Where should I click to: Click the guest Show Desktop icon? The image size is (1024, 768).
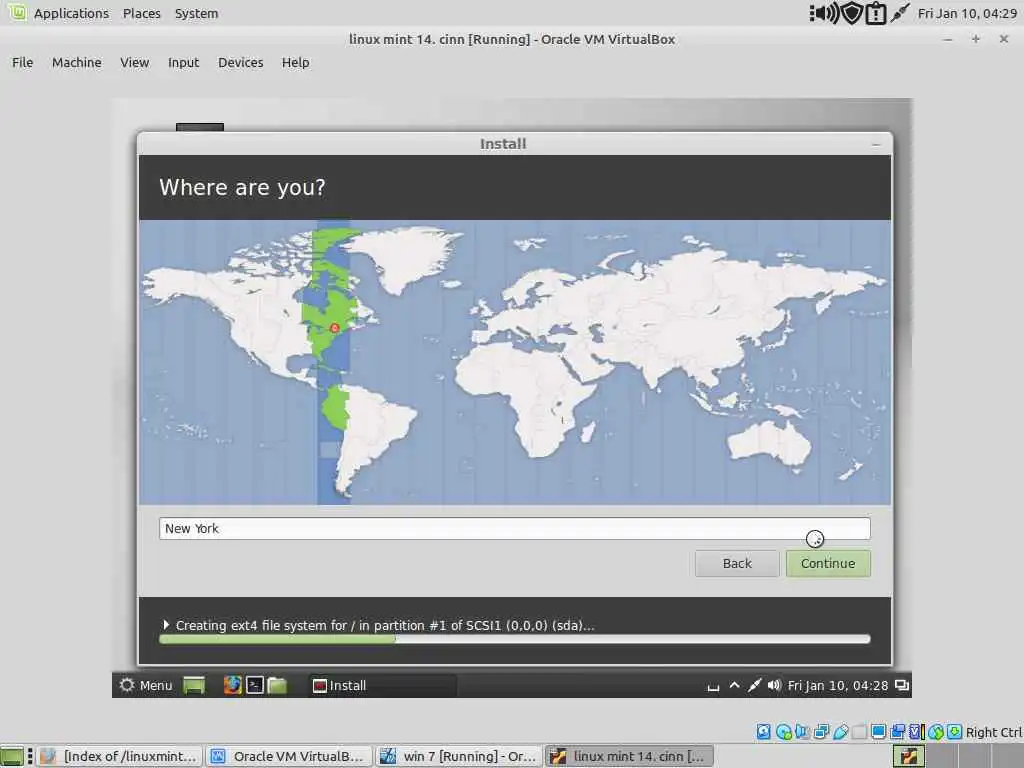tap(194, 685)
